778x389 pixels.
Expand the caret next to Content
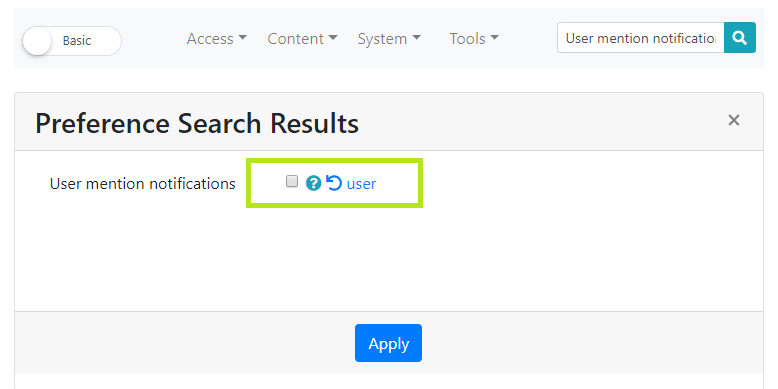click(x=333, y=38)
